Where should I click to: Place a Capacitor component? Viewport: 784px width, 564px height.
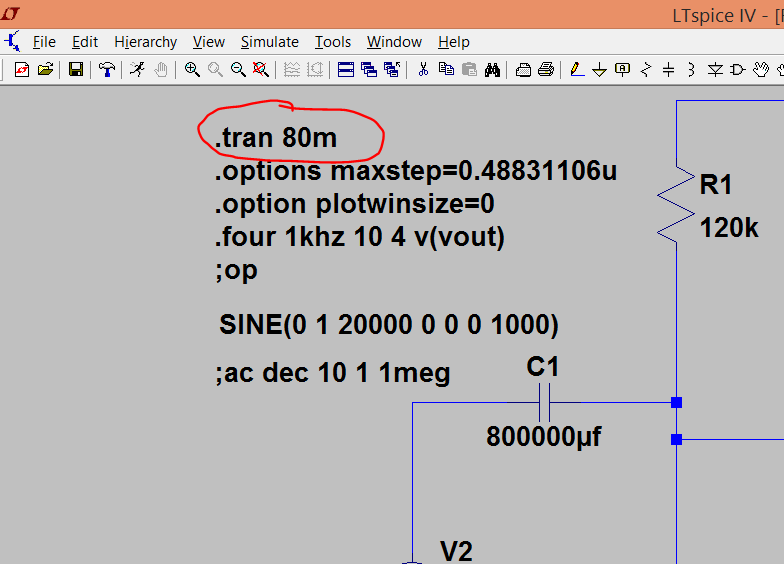668,70
